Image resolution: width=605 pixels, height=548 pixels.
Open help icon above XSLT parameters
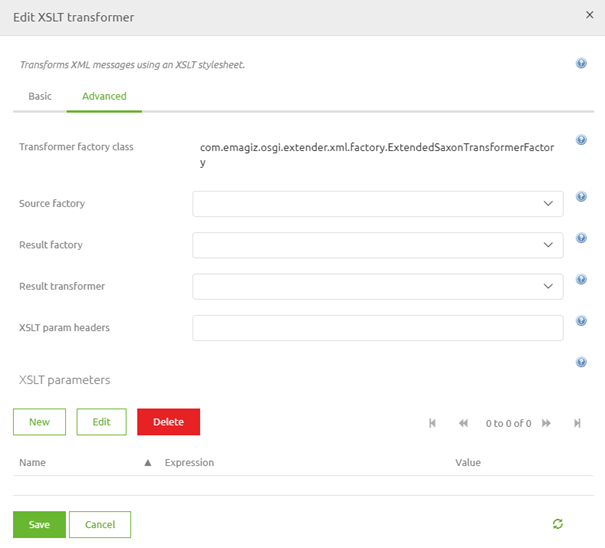(x=581, y=362)
